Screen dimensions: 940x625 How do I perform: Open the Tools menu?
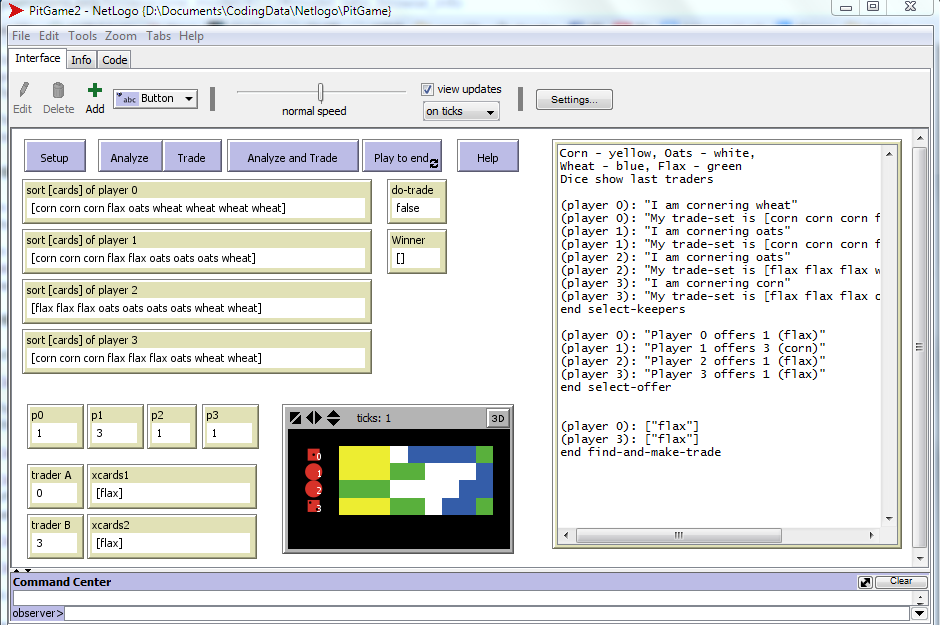click(83, 36)
